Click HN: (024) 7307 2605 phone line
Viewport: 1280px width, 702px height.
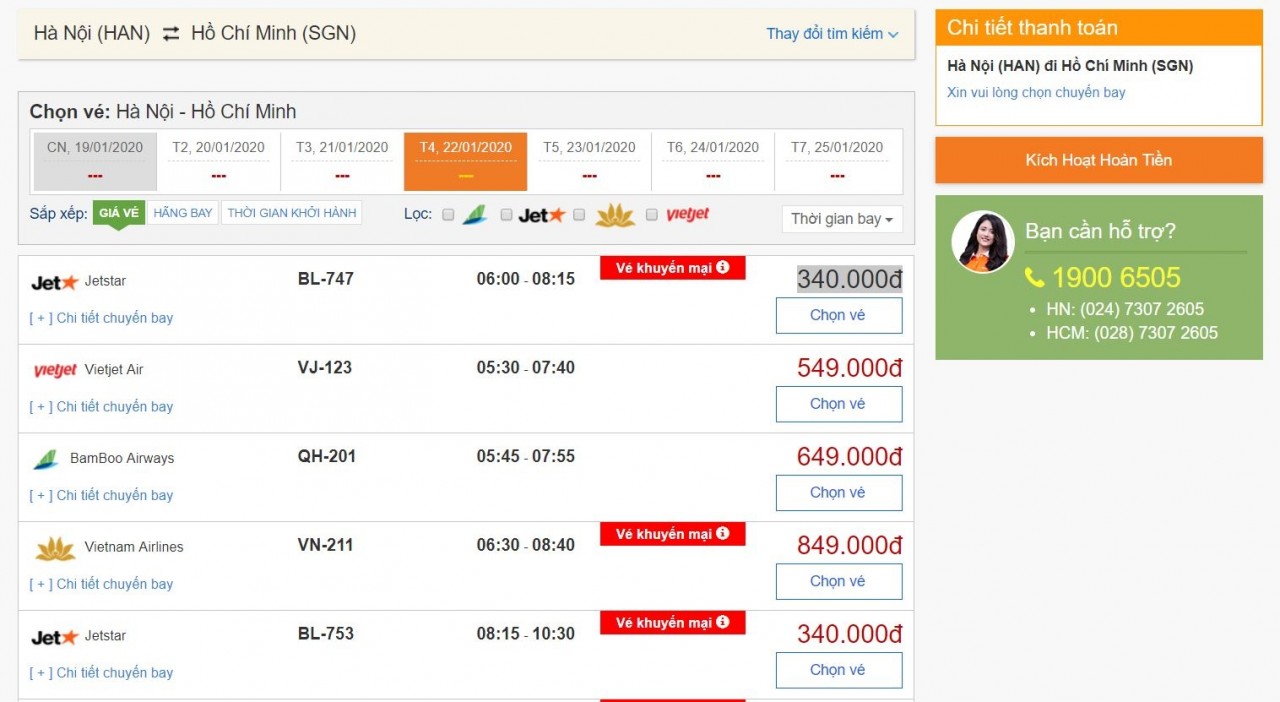tap(1125, 310)
